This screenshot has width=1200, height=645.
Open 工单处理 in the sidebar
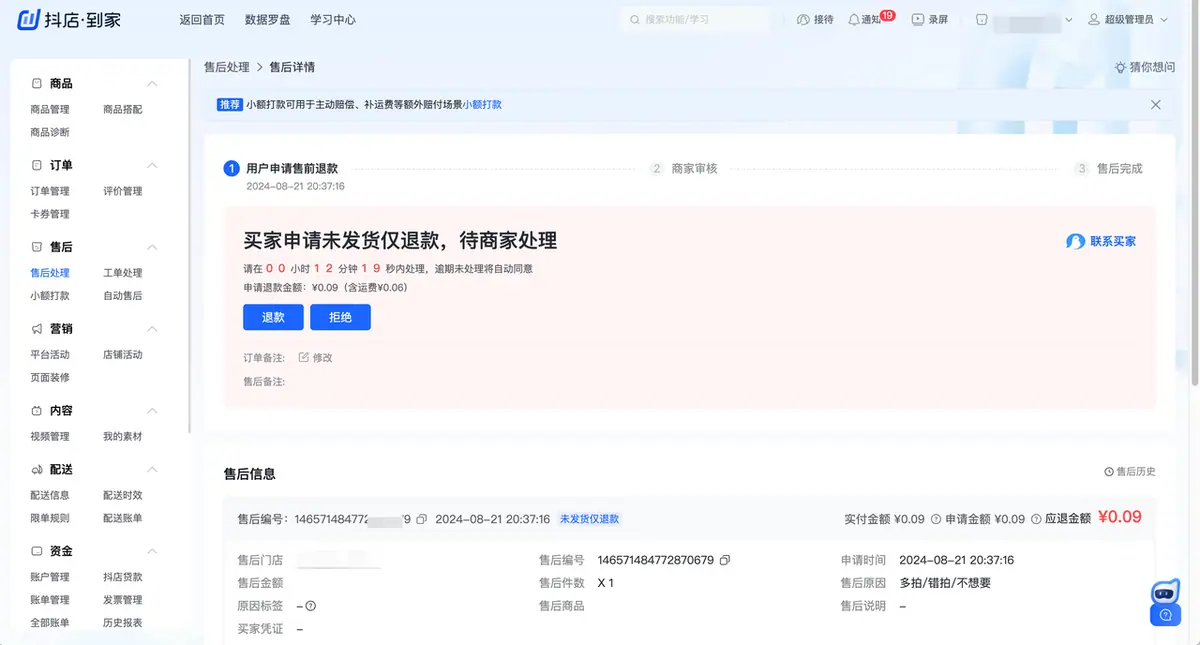[123, 273]
